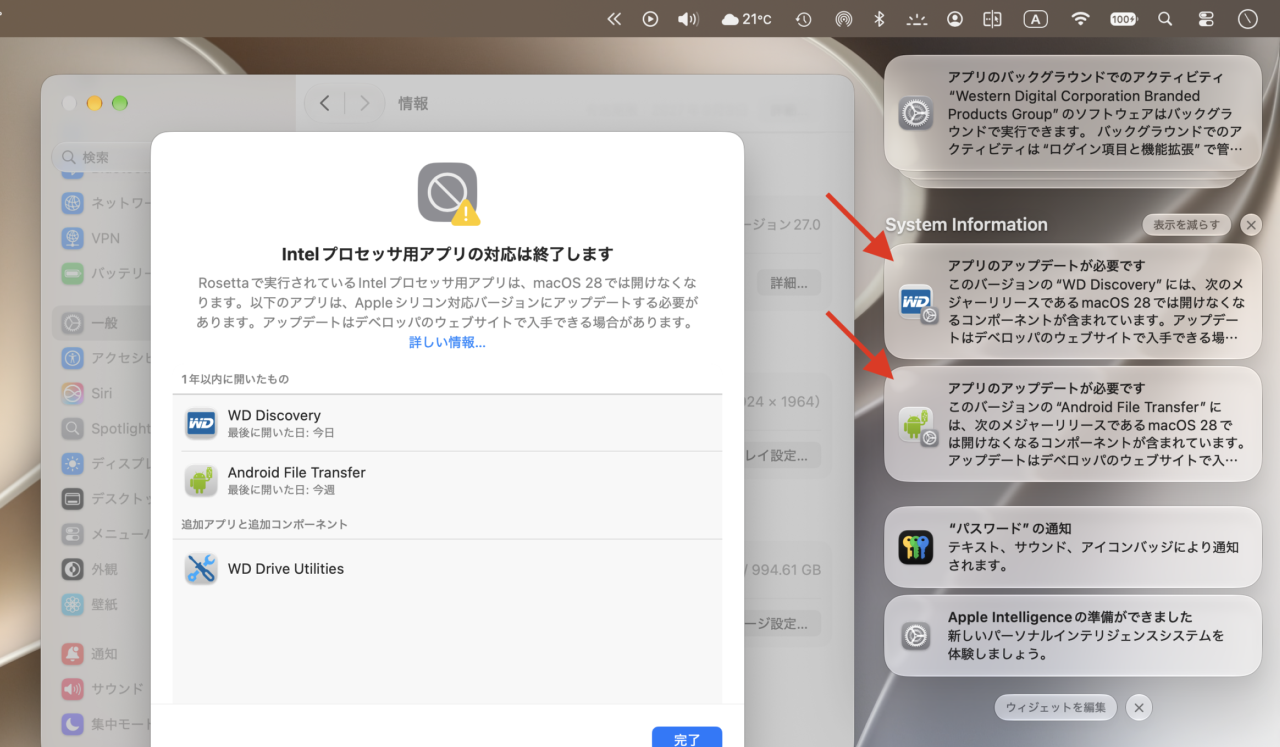Open AirDrop status menu bar icon

point(844,18)
